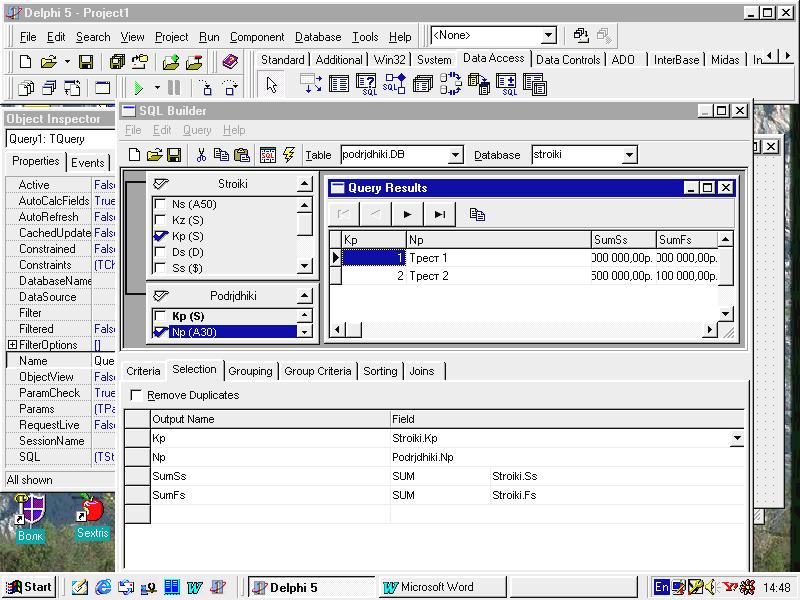Open the <None> desktop dropdown

pos(548,36)
